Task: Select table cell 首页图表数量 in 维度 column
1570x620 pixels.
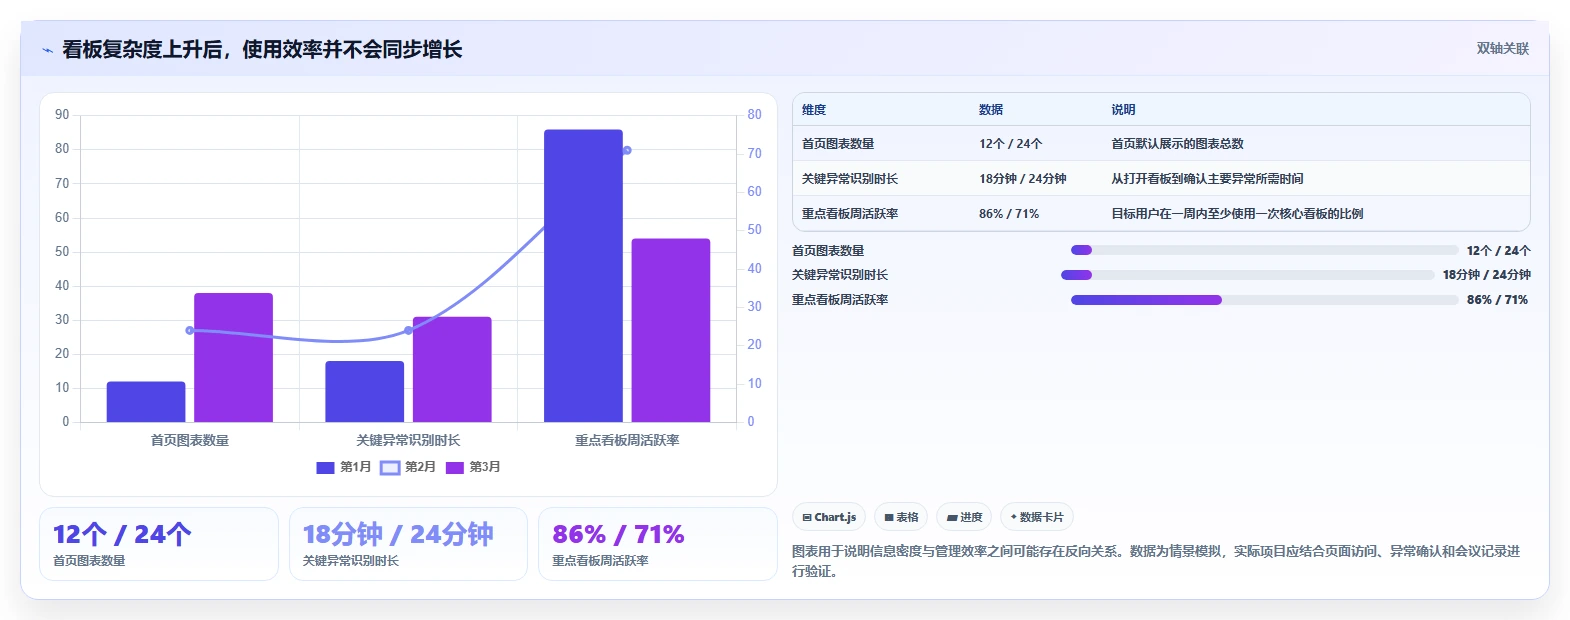Action: click(838, 144)
